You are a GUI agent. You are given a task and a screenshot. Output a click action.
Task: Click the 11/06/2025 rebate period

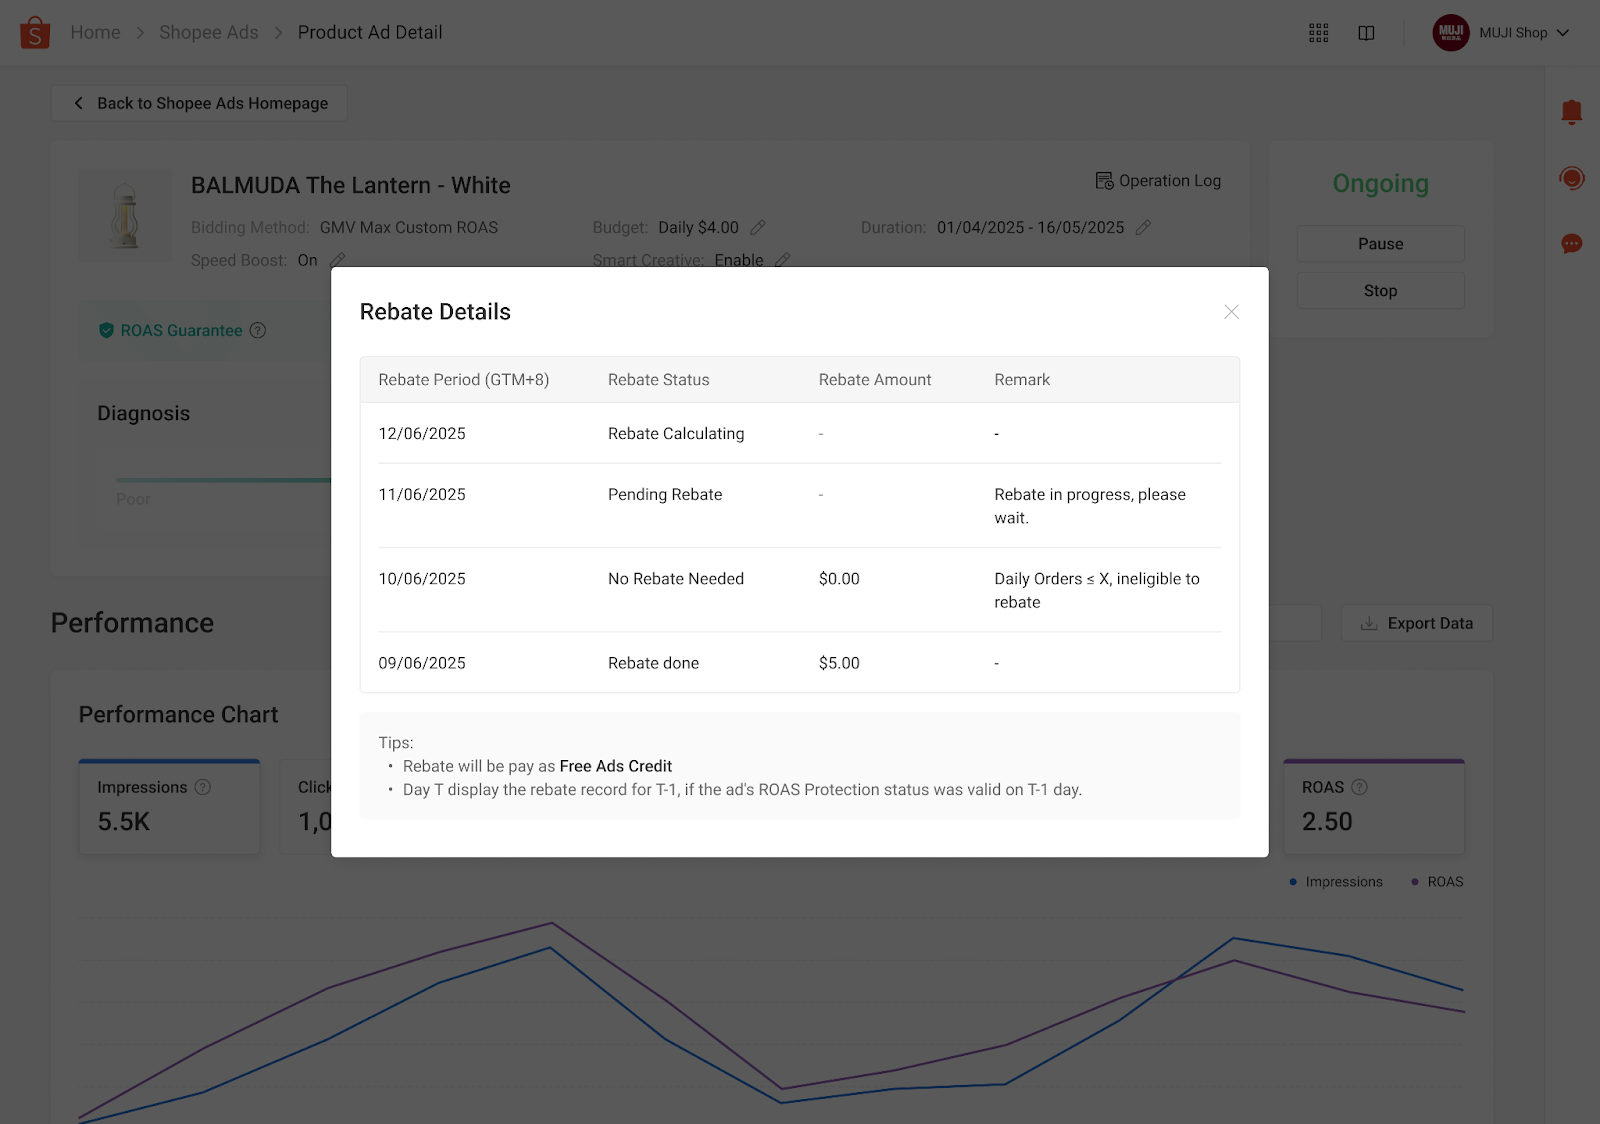coord(422,495)
